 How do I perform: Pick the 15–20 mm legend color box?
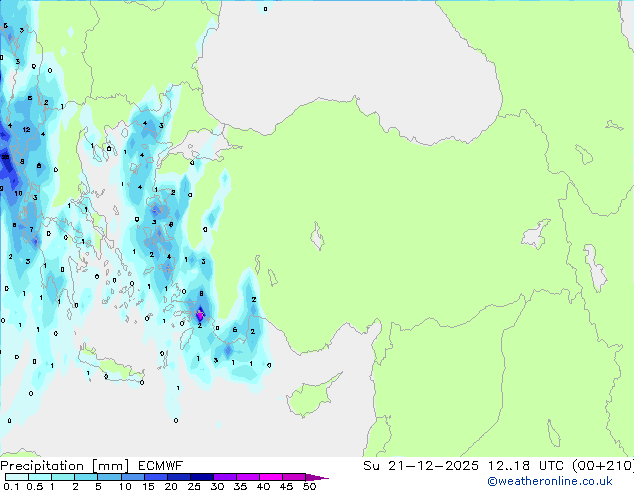pyautogui.click(x=155, y=477)
